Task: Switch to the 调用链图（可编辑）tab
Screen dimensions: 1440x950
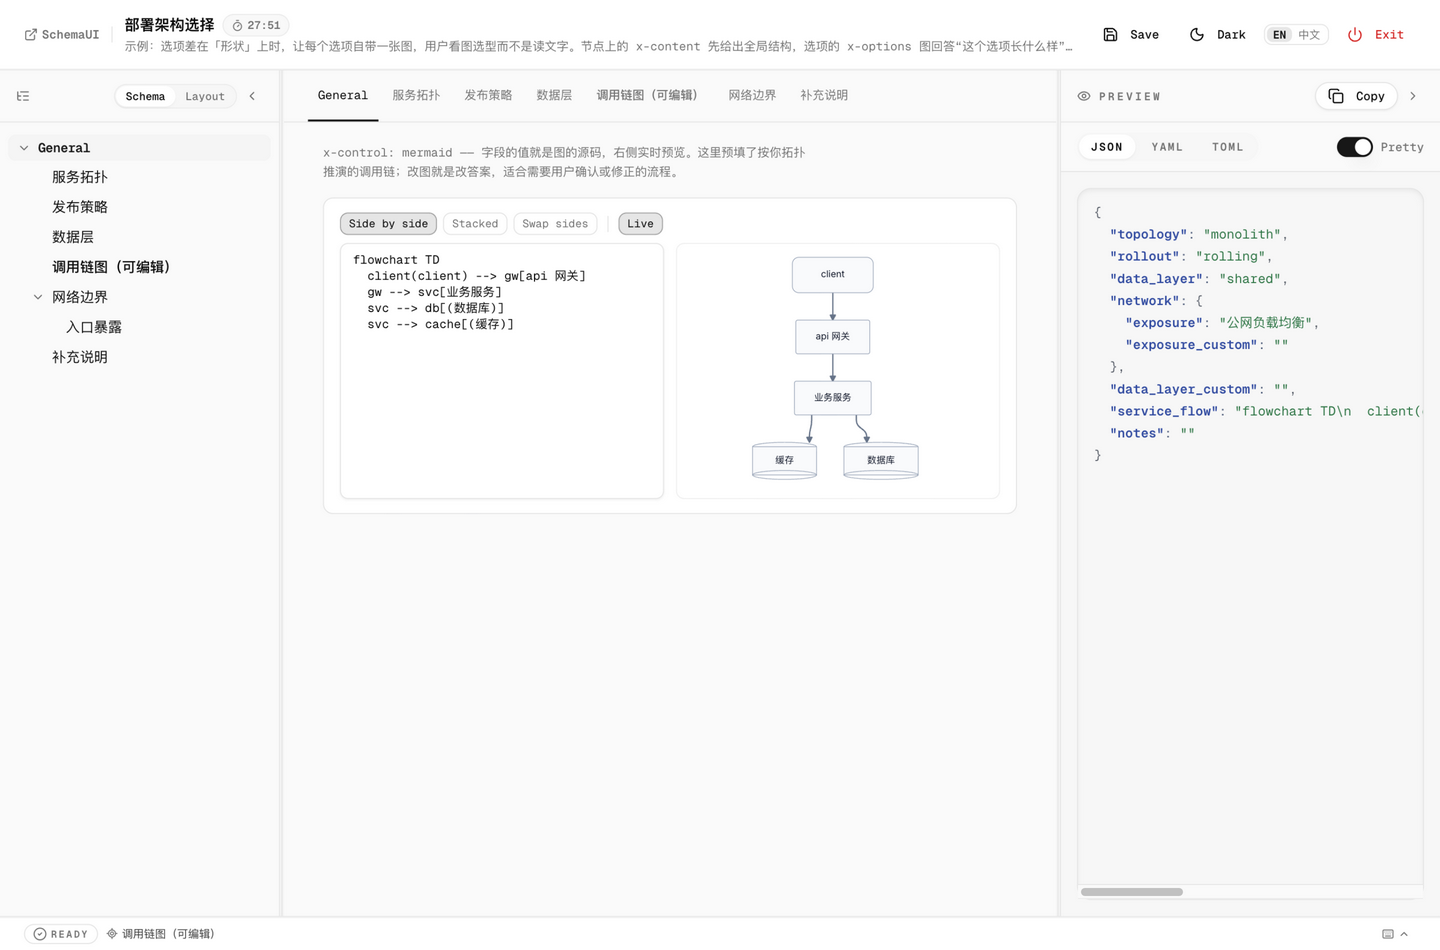Action: point(648,96)
